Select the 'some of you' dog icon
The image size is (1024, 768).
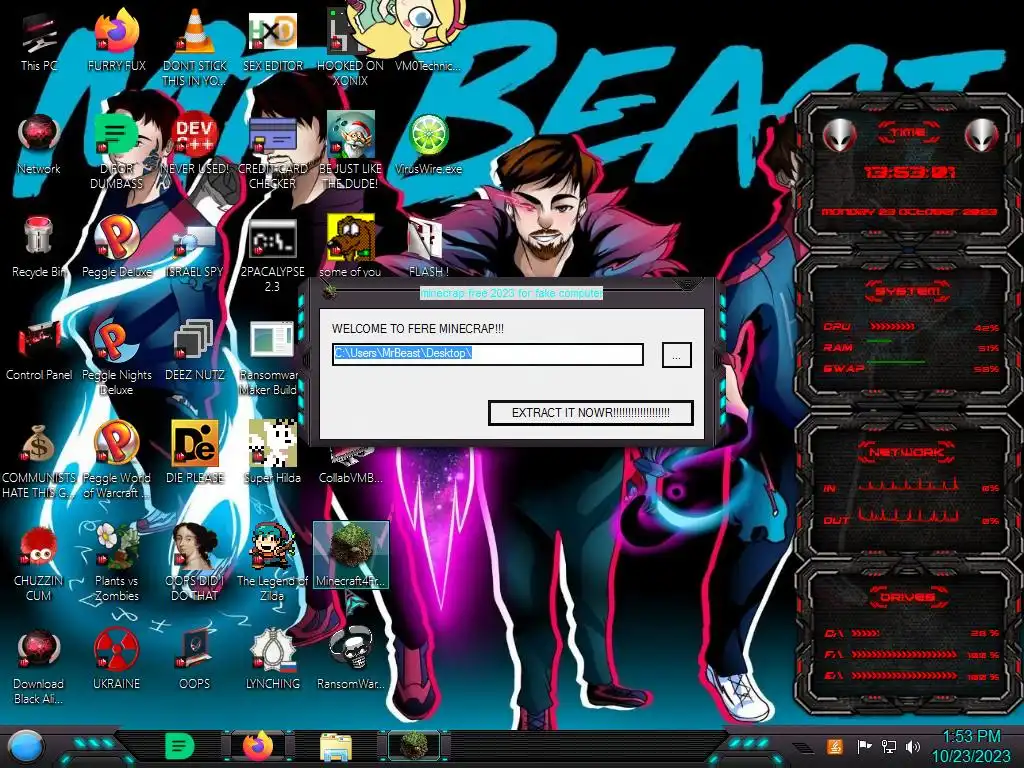coord(350,248)
